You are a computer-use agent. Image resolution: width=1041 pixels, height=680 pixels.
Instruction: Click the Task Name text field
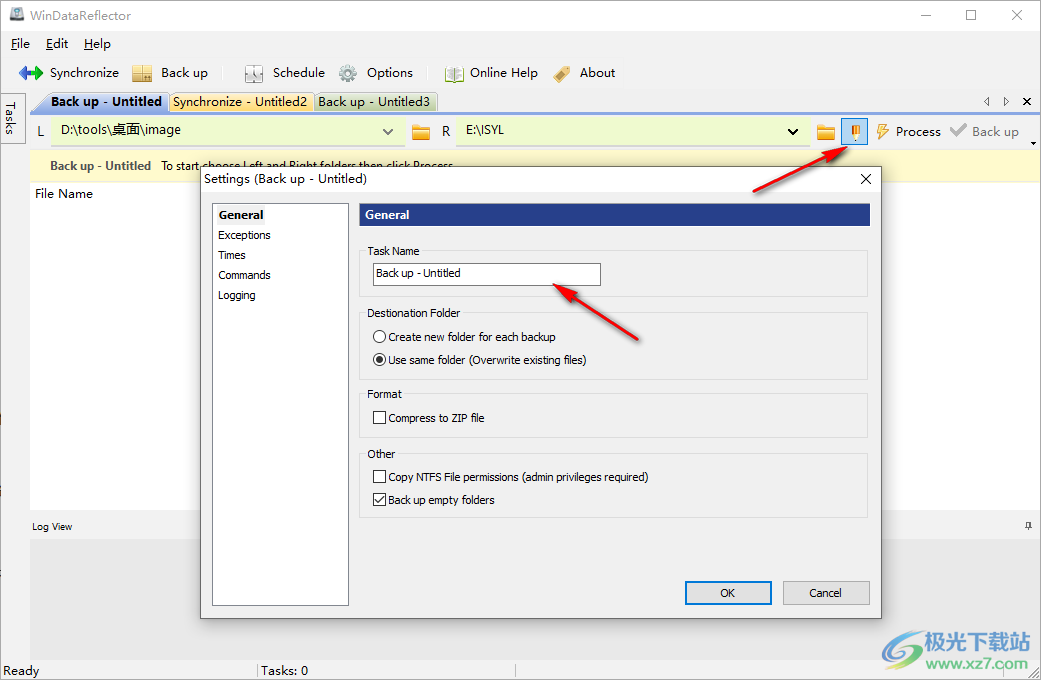point(486,274)
